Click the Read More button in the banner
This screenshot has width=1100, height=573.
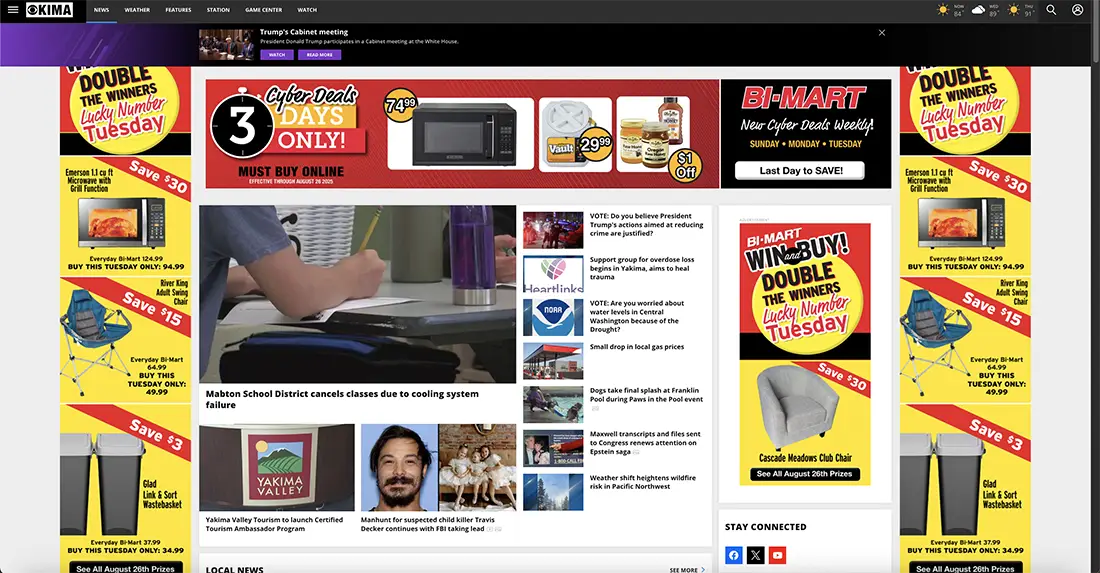point(320,55)
